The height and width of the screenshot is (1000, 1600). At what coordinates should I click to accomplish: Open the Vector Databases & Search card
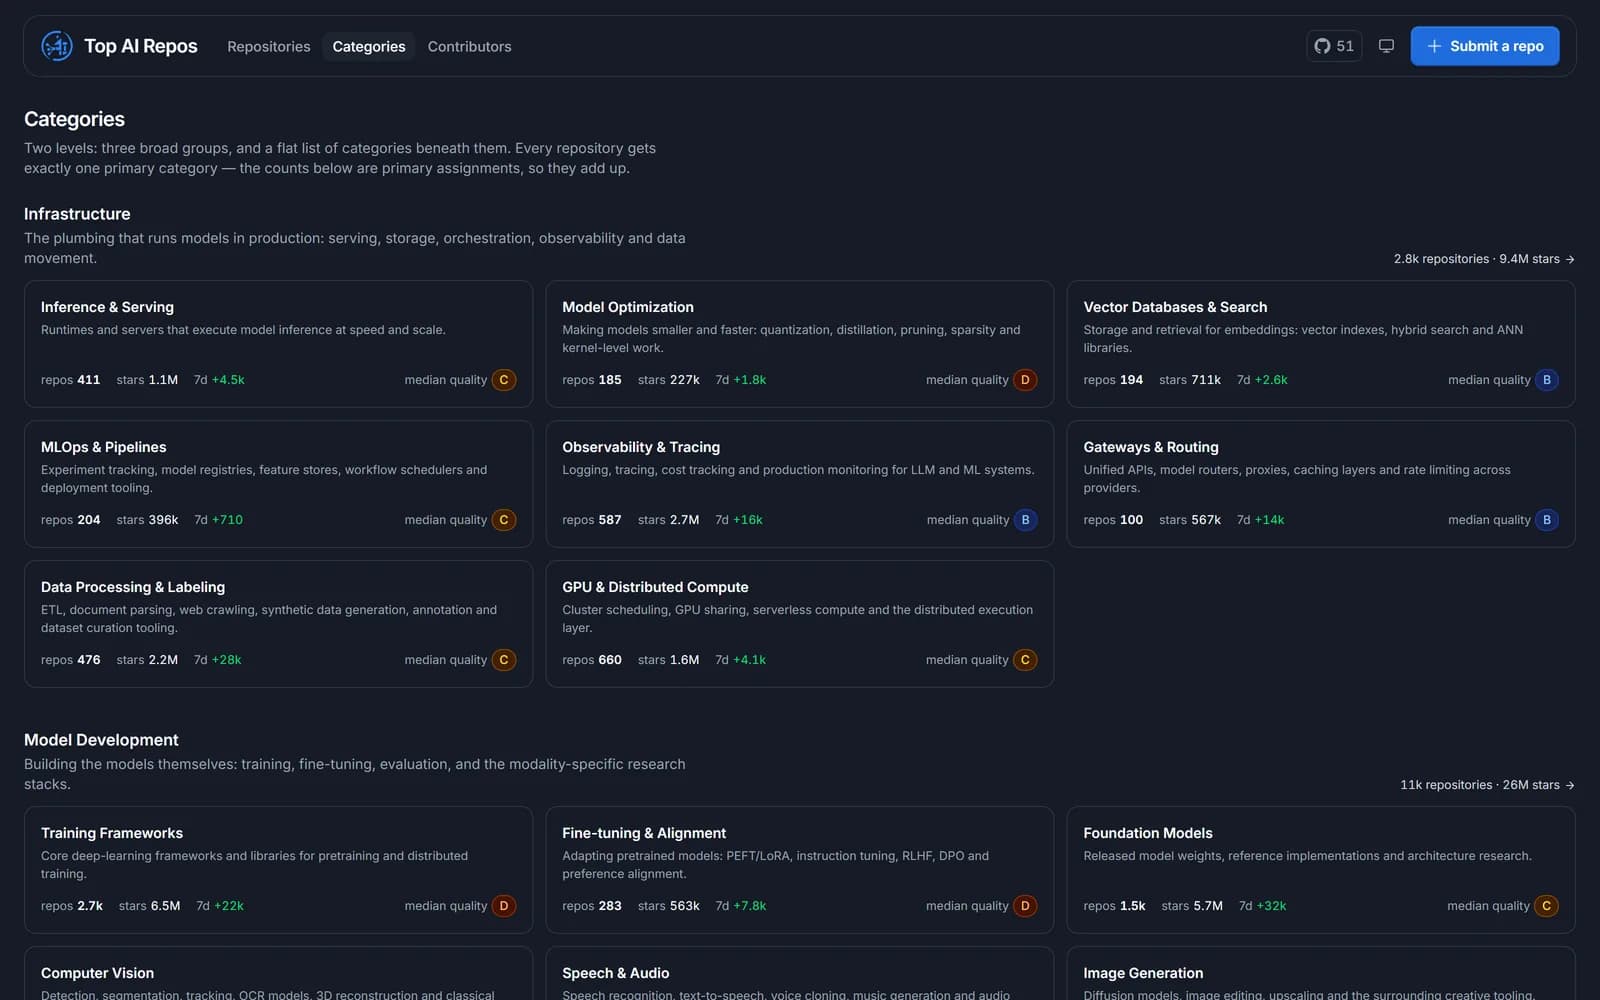1321,344
